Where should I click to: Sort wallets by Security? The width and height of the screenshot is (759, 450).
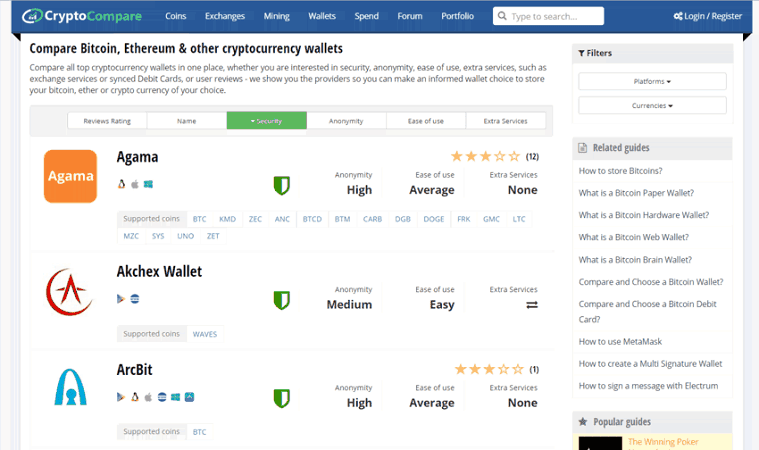(266, 121)
